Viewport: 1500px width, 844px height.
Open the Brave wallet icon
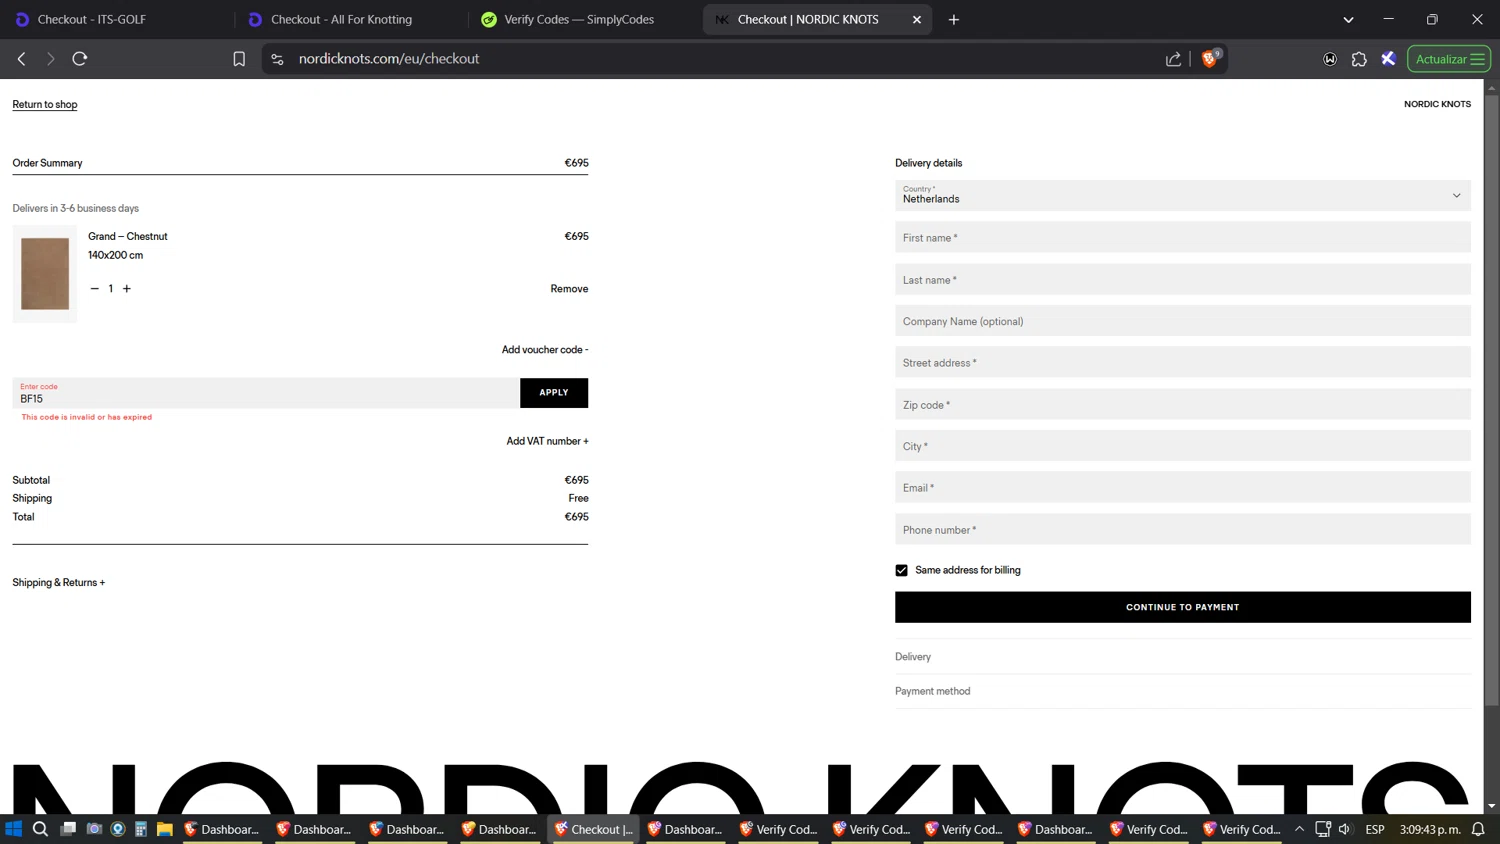click(x=1330, y=59)
